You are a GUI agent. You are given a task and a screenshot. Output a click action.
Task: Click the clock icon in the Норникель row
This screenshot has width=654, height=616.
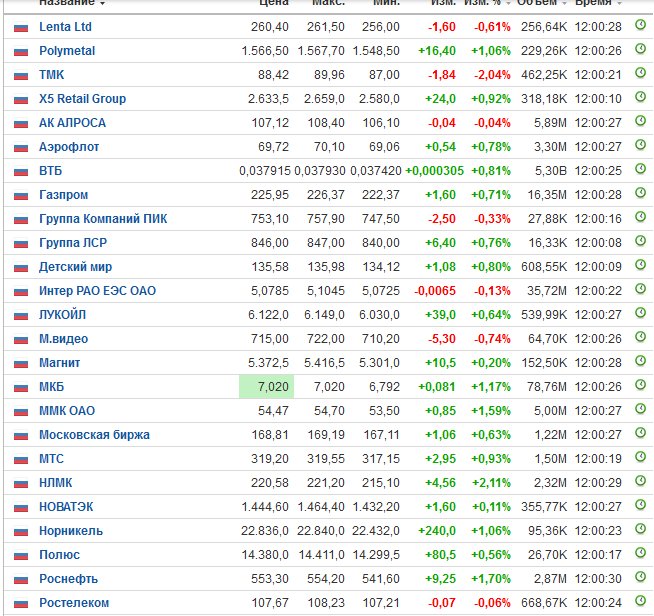tap(640, 528)
